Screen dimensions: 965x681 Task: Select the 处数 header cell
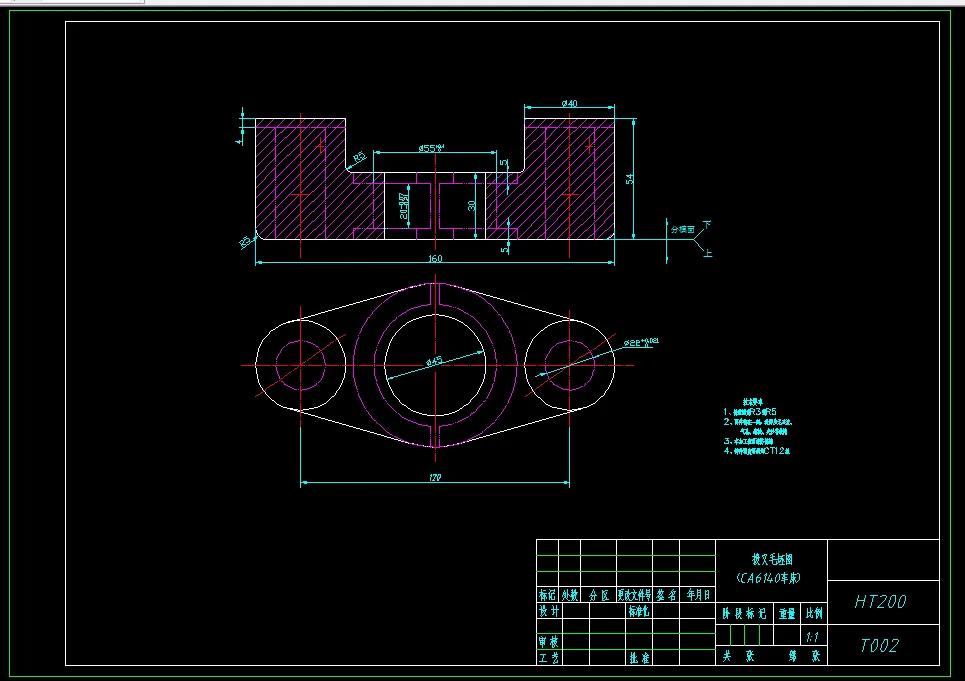pos(569,595)
